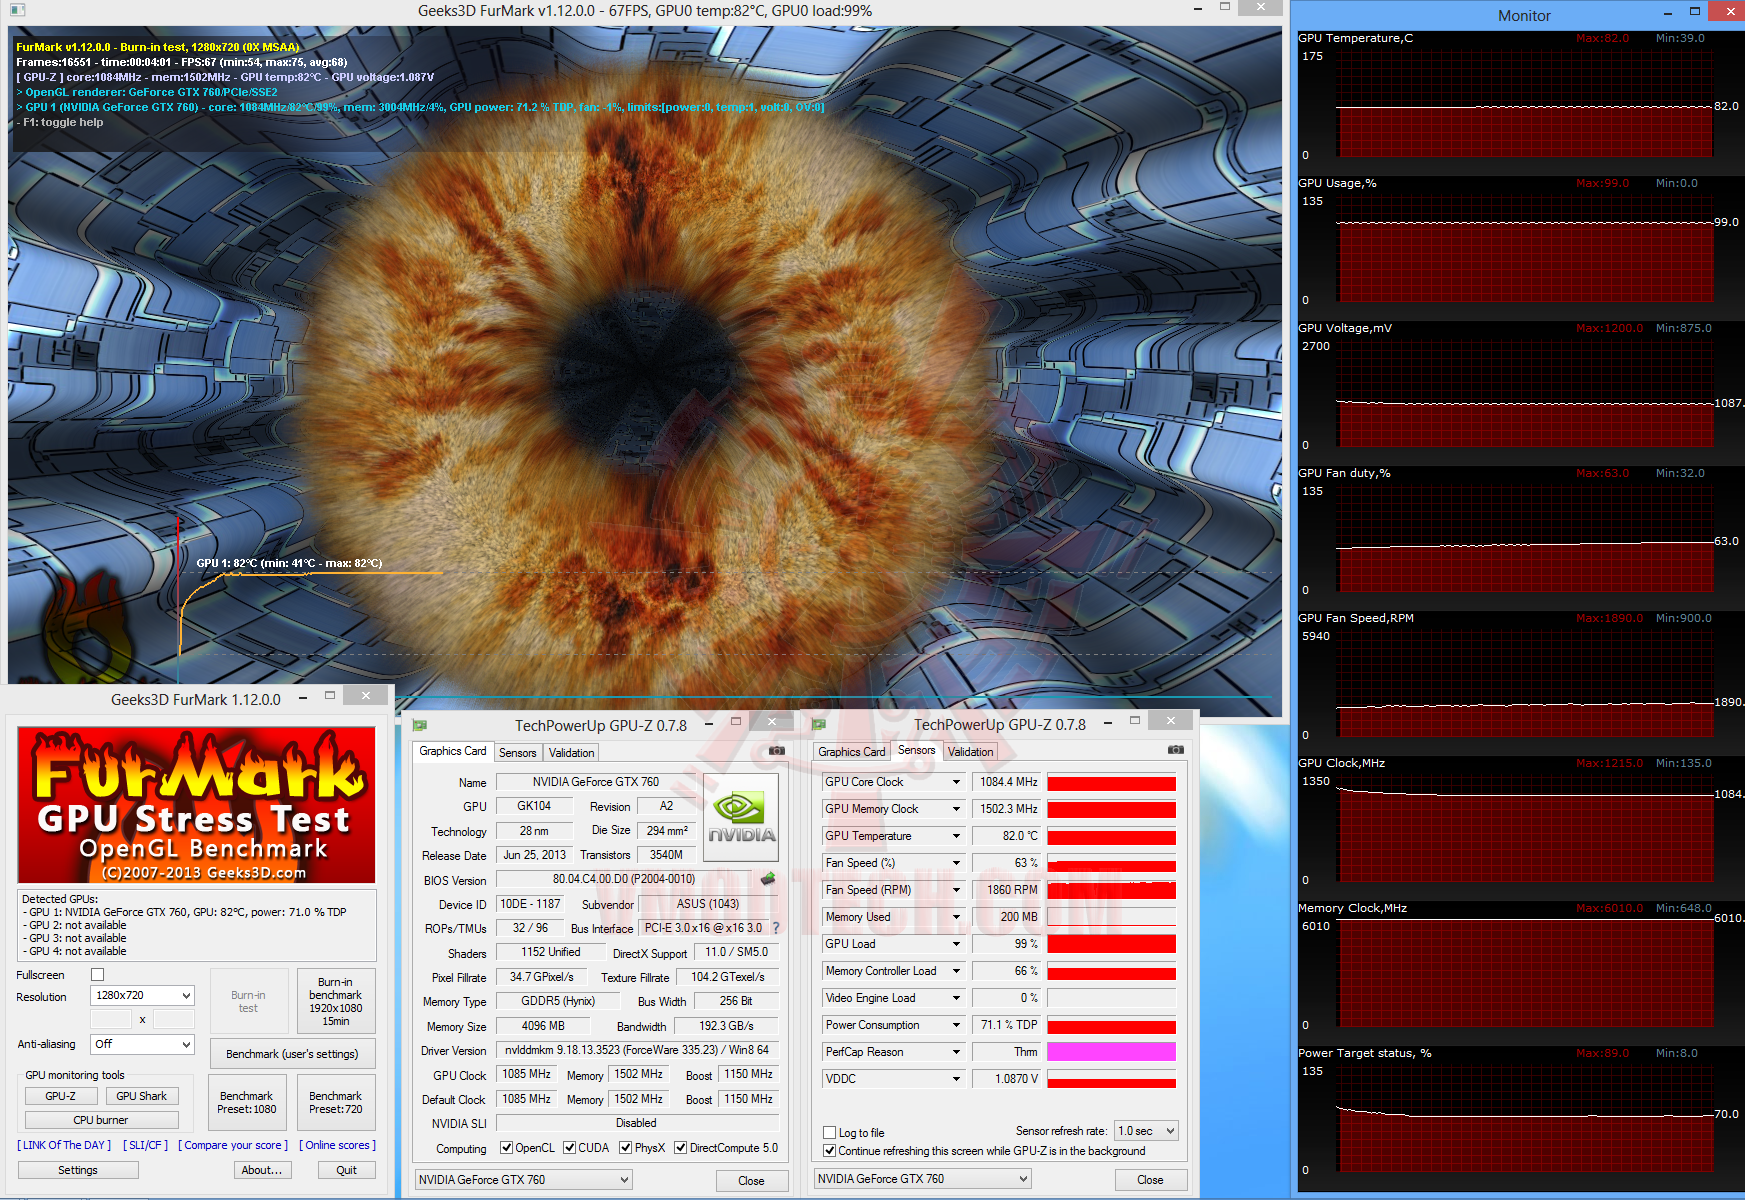Screen dimensions: 1745x1200
Task: Maximize the Monitor window
Action: pyautogui.click(x=1695, y=12)
